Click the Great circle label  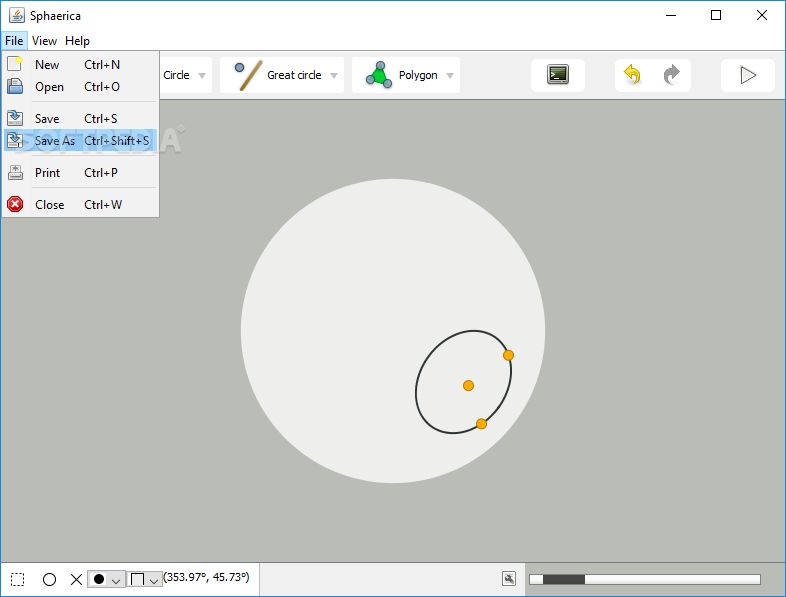tap(294, 75)
